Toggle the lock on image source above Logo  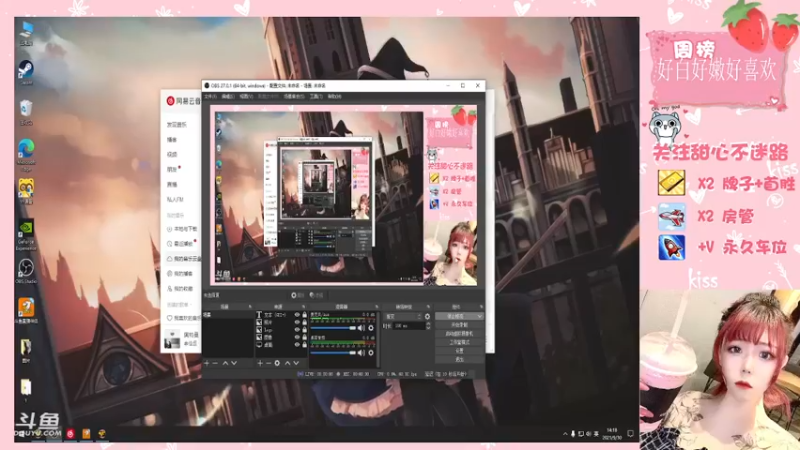pos(305,322)
